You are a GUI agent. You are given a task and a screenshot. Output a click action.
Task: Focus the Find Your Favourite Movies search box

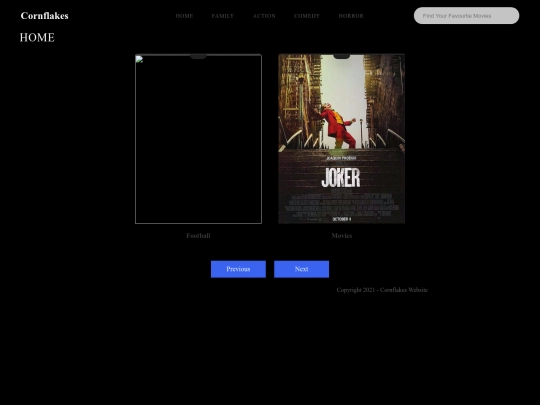pos(466,15)
